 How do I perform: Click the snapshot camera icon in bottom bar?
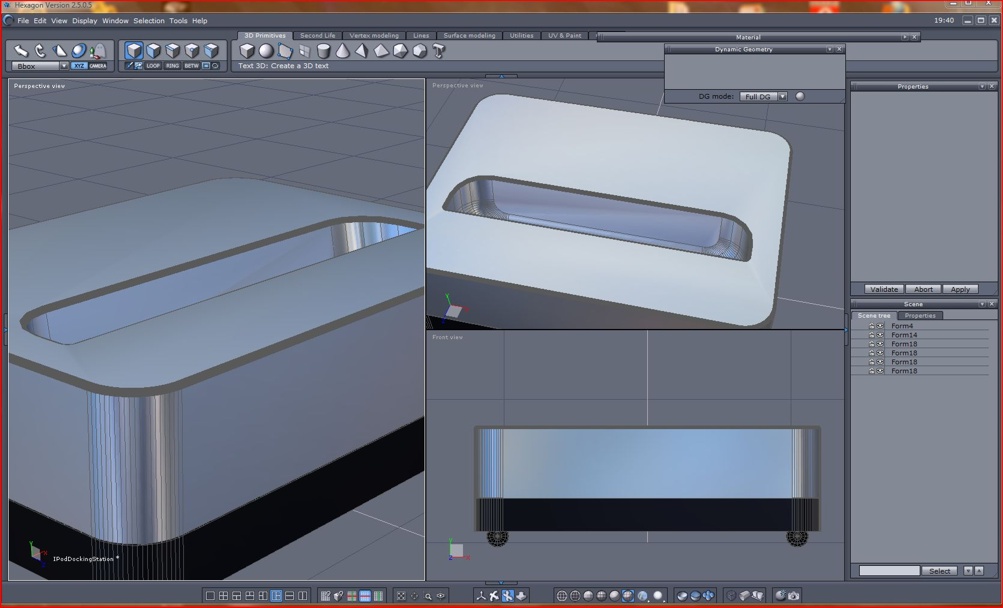coord(793,596)
